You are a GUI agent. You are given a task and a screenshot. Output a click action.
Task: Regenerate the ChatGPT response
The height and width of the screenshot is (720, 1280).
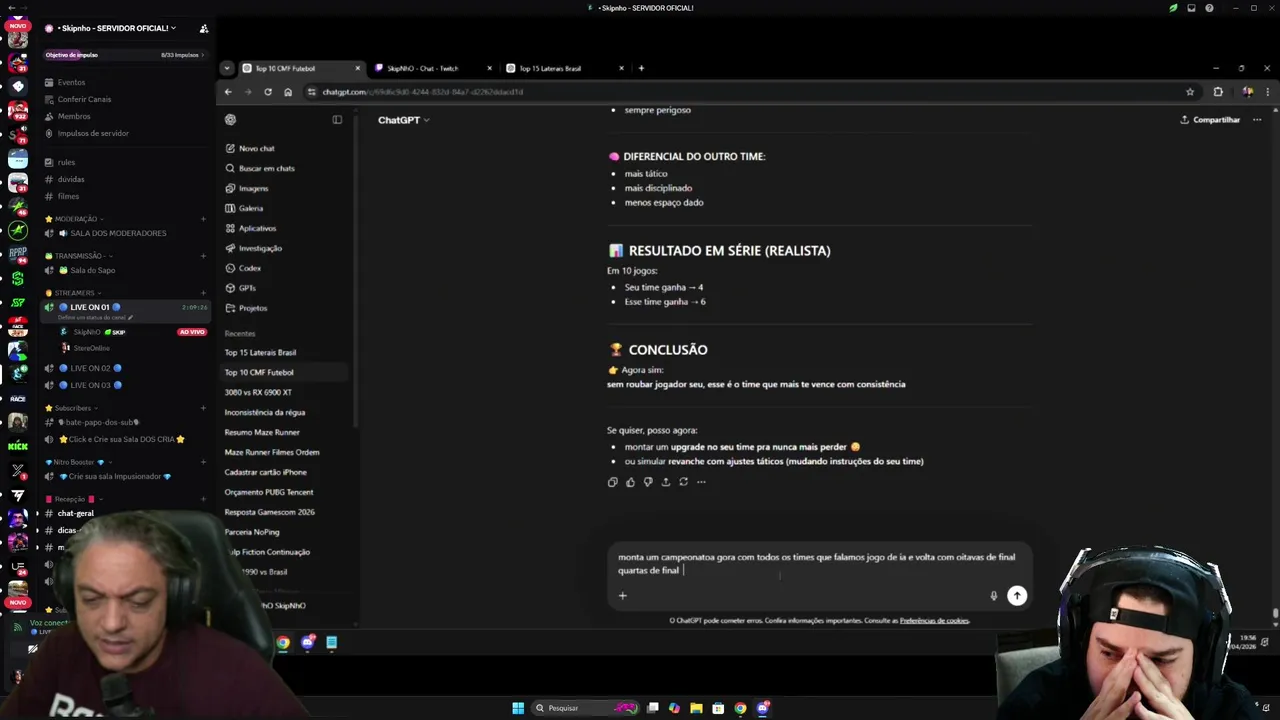coord(684,482)
